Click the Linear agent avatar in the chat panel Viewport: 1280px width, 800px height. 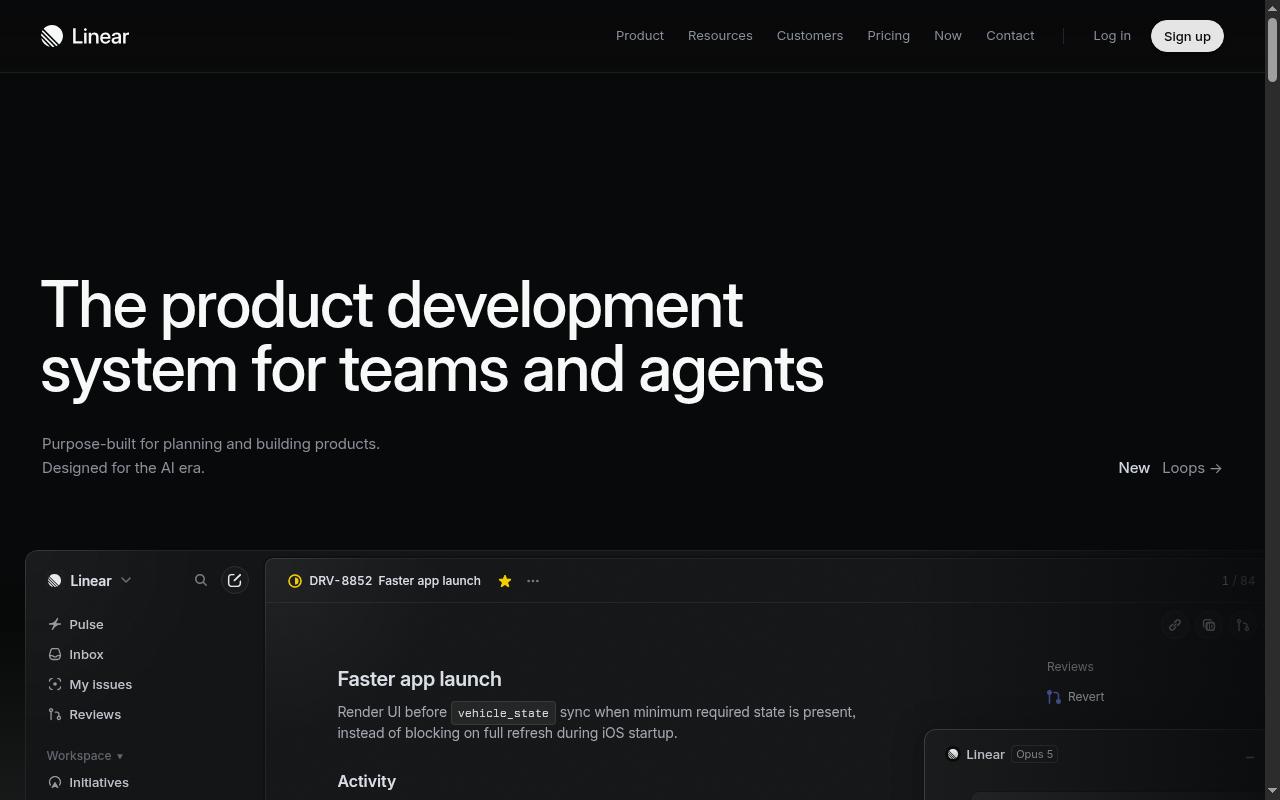(x=953, y=754)
